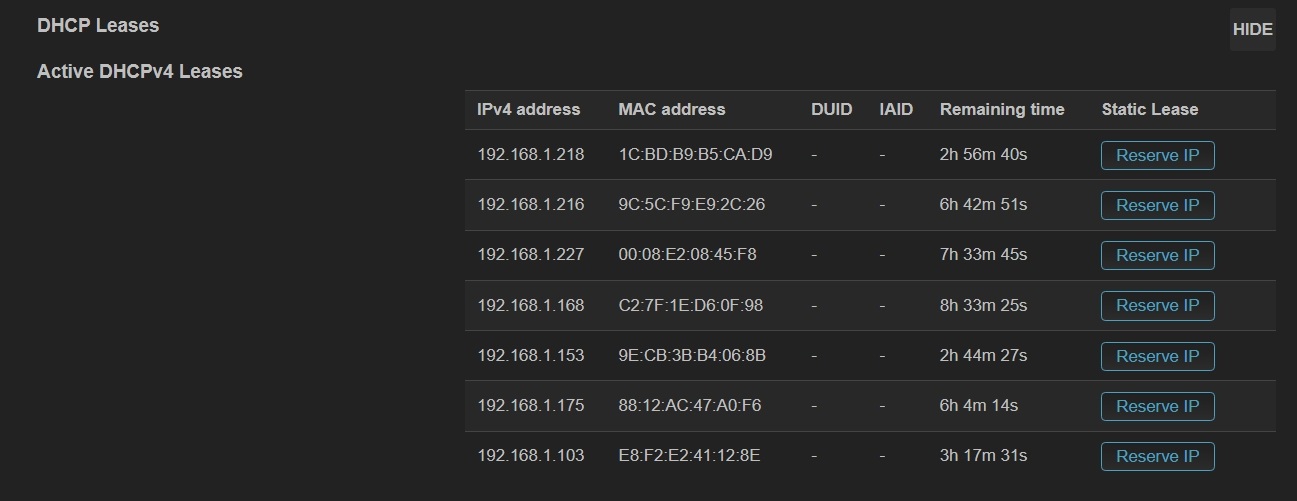Image resolution: width=1297 pixels, height=501 pixels.
Task: Click the IAID column header
Action: pyautogui.click(x=896, y=109)
